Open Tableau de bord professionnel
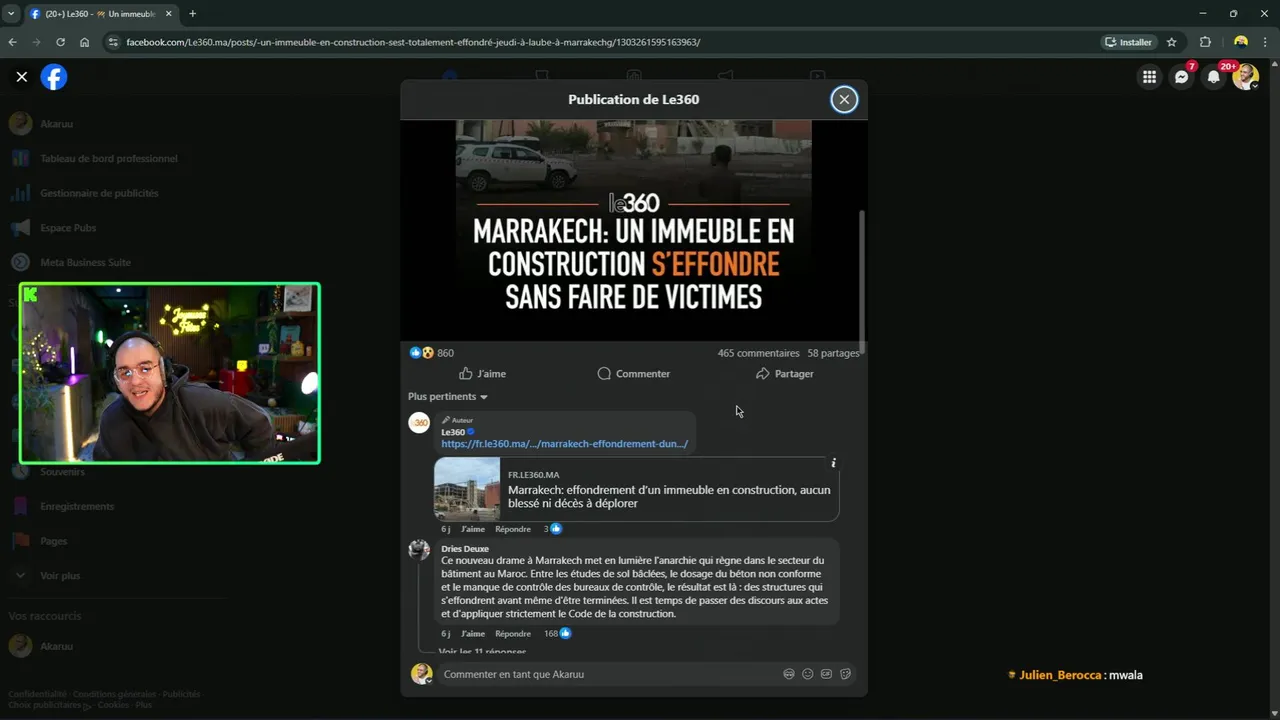Viewport: 1280px width, 720px height. click(110, 159)
